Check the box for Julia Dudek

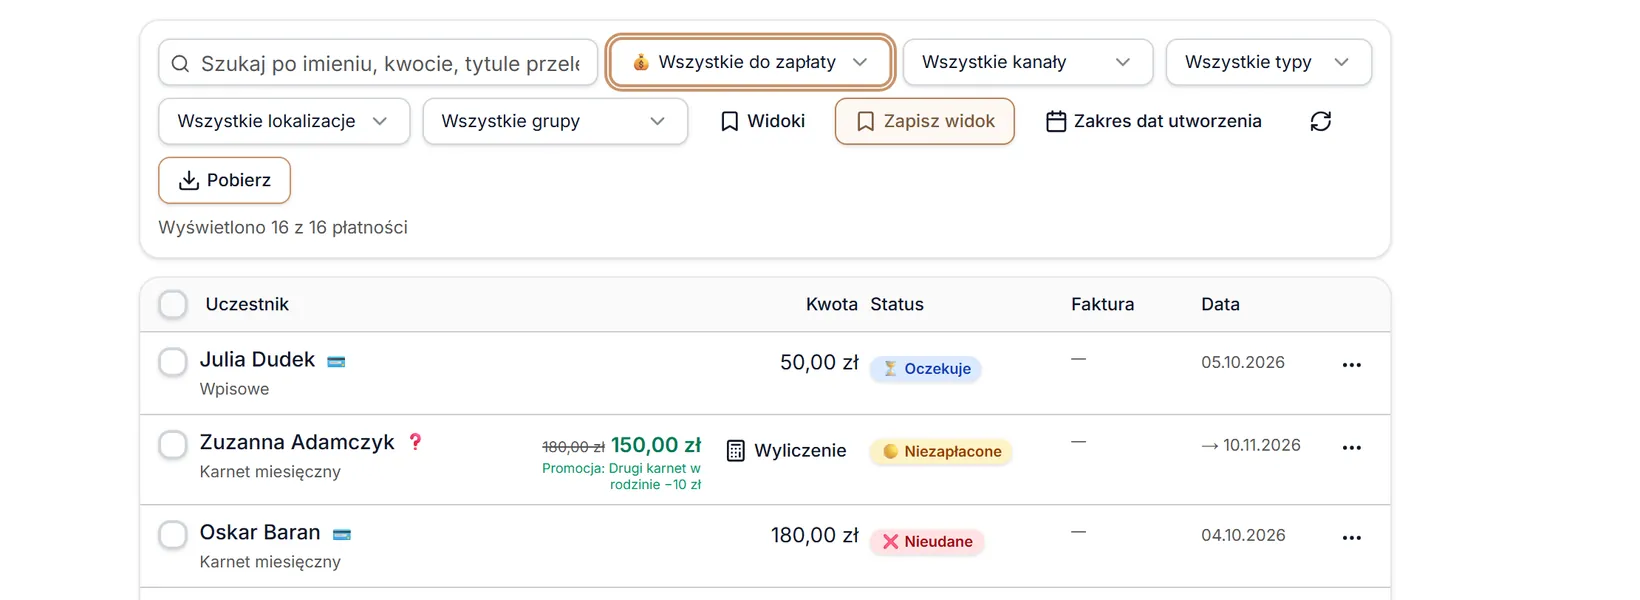(173, 362)
